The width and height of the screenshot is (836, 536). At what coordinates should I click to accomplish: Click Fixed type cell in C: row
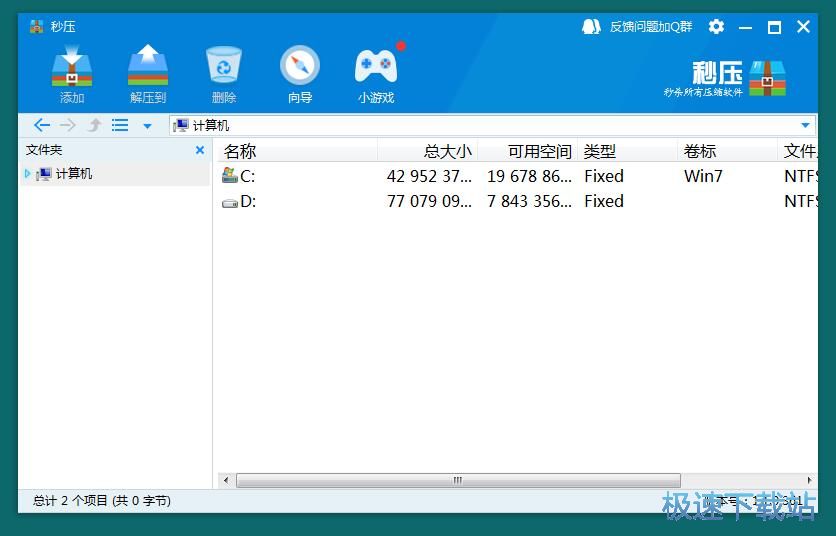tap(604, 176)
